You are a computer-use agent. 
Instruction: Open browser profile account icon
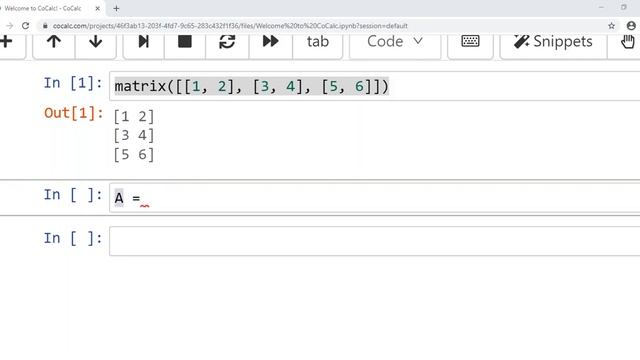point(631,26)
